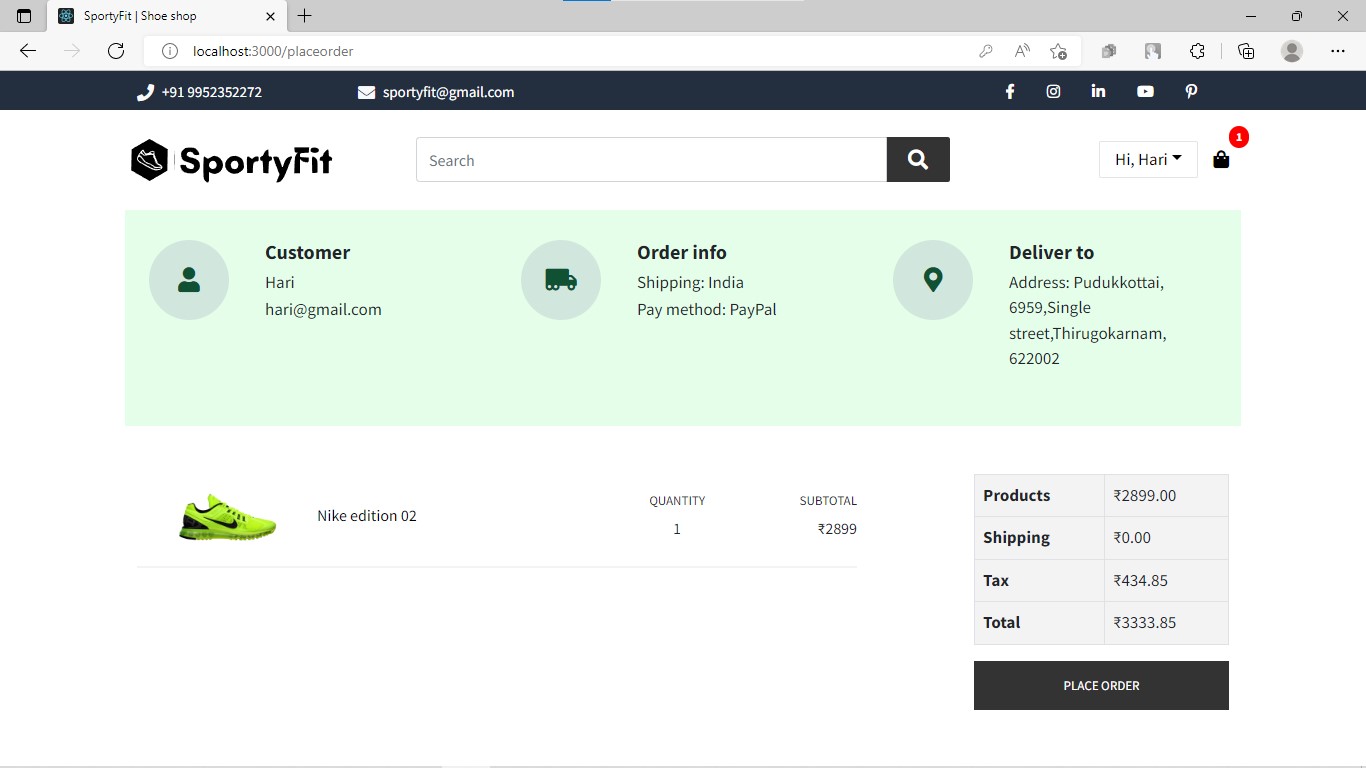Image resolution: width=1366 pixels, height=768 pixels.
Task: Click the search magnifier button
Action: [x=917, y=159]
